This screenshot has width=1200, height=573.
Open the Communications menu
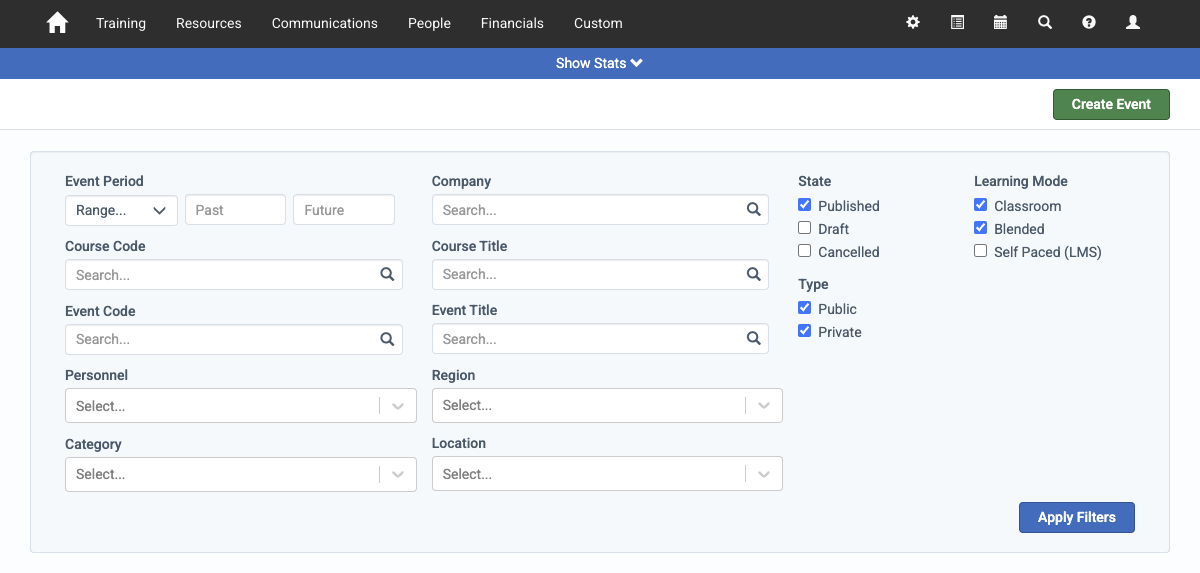325,23
